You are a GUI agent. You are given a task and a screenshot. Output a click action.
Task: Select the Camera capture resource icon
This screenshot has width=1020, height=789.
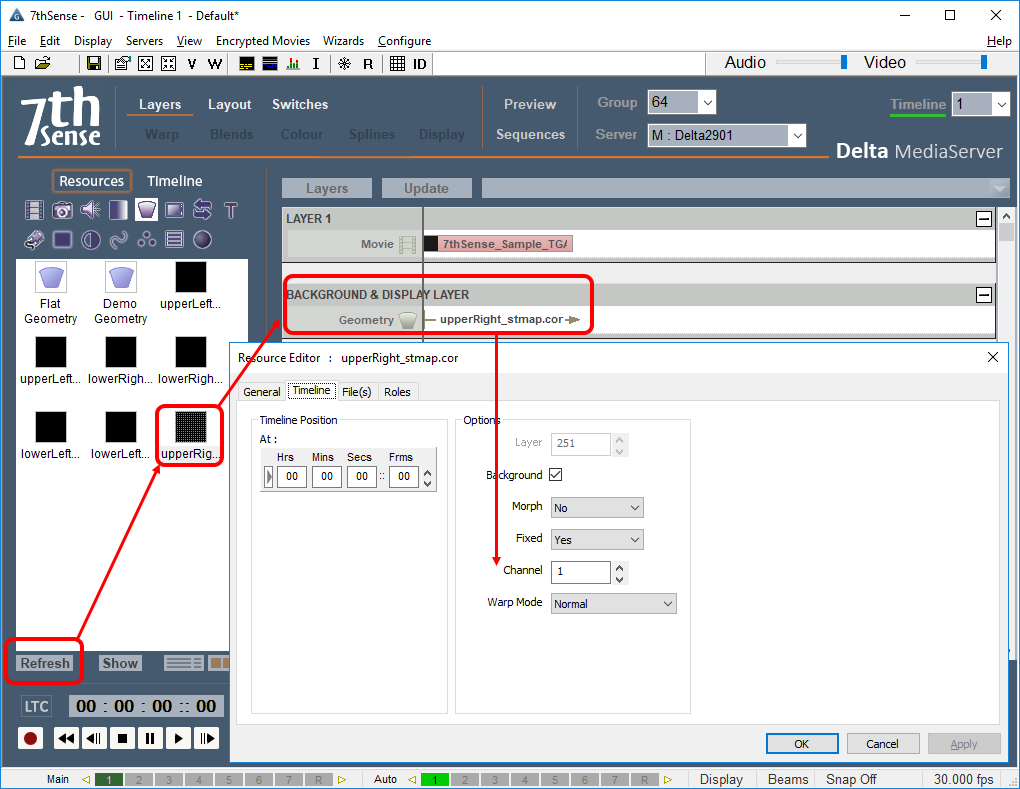[62, 210]
